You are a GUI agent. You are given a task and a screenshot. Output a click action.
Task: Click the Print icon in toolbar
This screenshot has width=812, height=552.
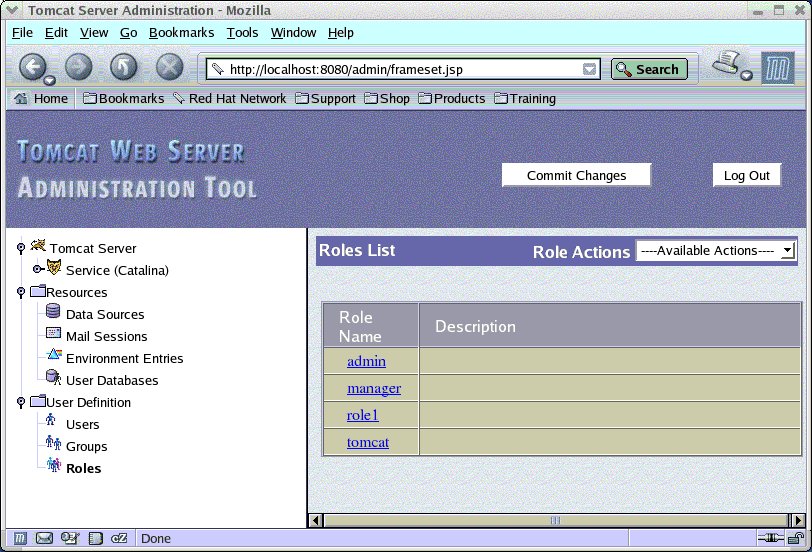(x=727, y=63)
